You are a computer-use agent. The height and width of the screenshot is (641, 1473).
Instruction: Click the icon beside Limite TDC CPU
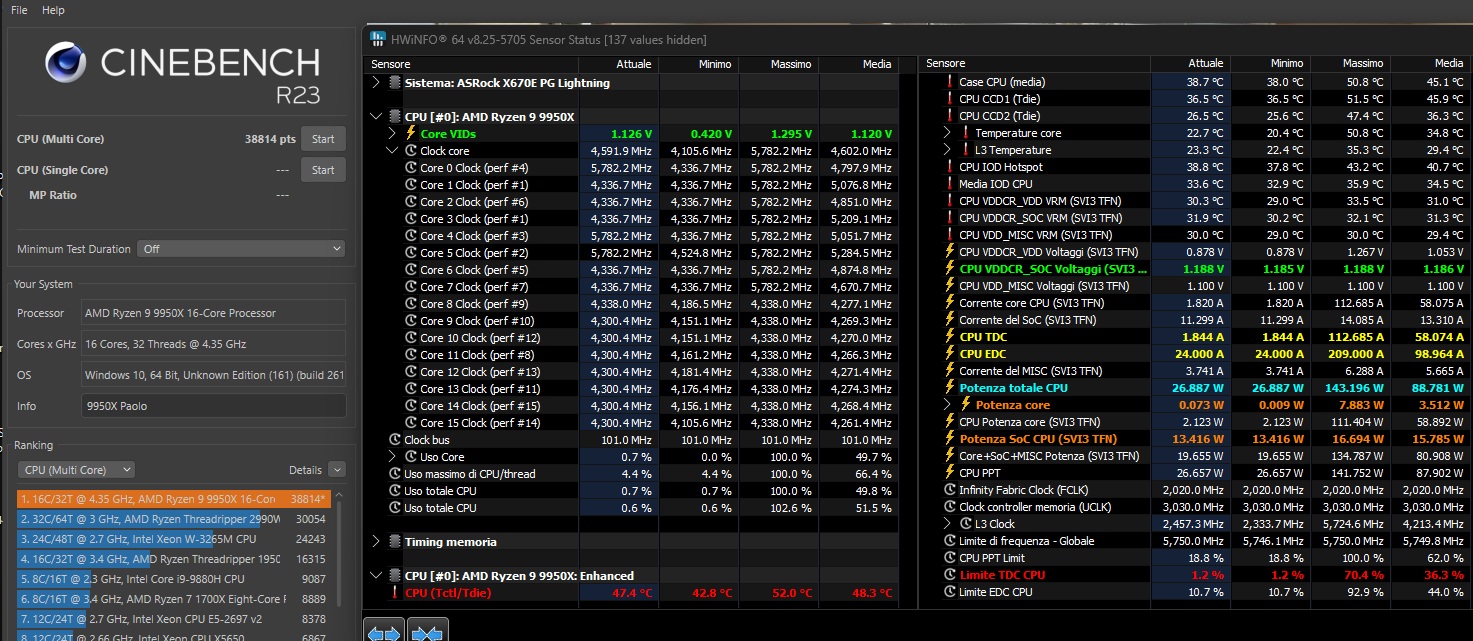pos(950,575)
